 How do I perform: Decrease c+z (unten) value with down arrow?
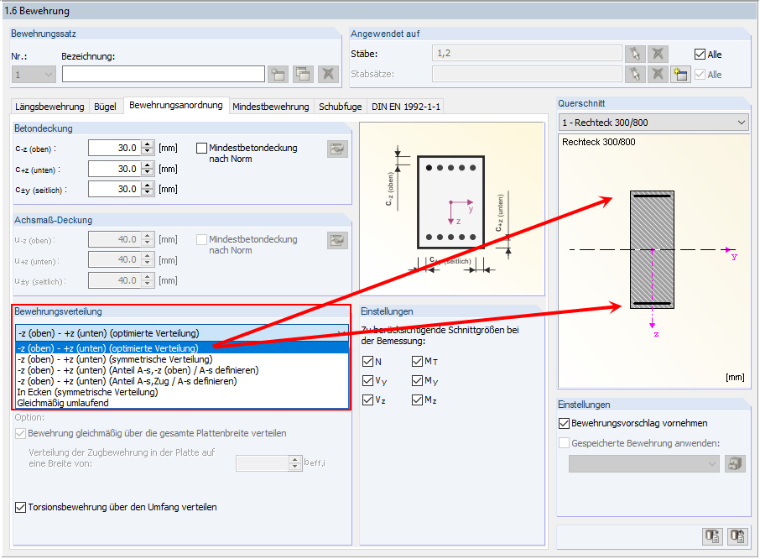[148, 173]
